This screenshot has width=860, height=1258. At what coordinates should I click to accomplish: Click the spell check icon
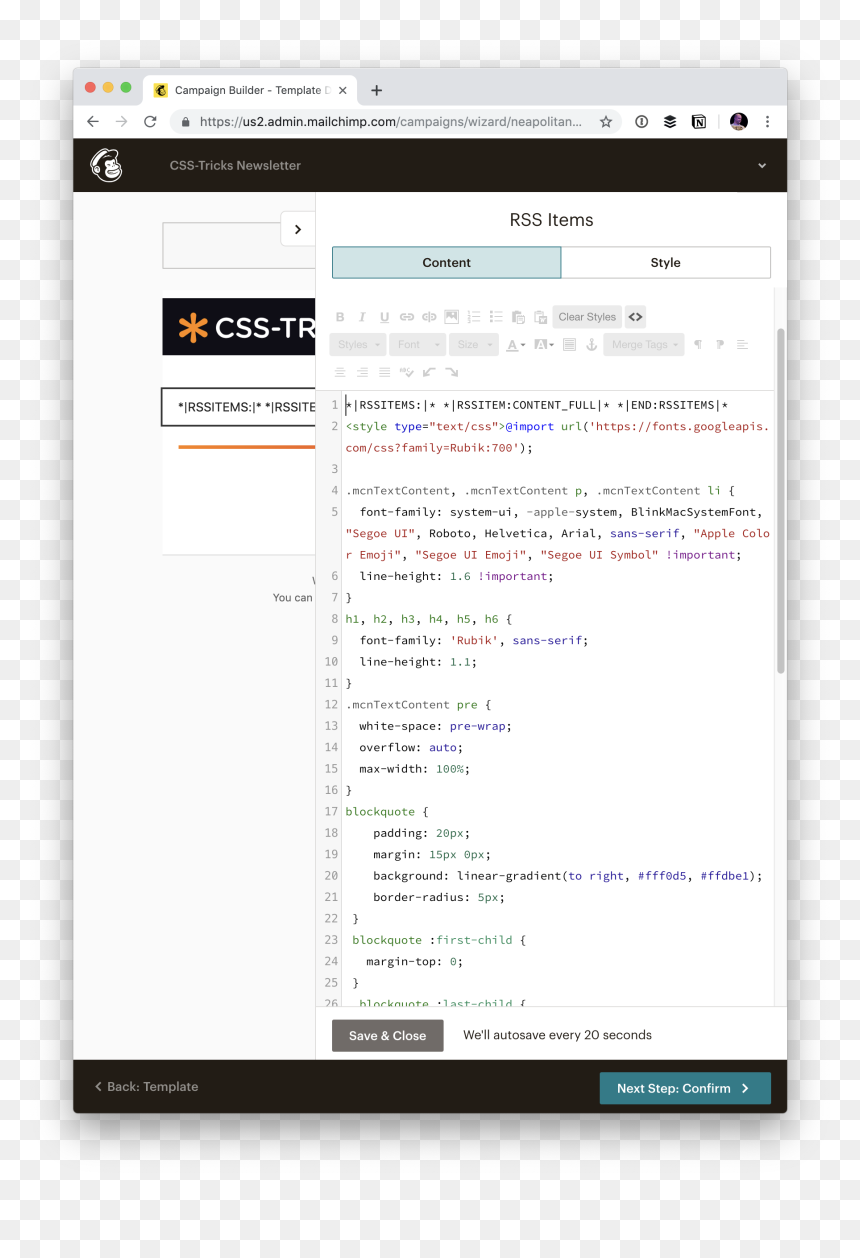click(x=407, y=372)
